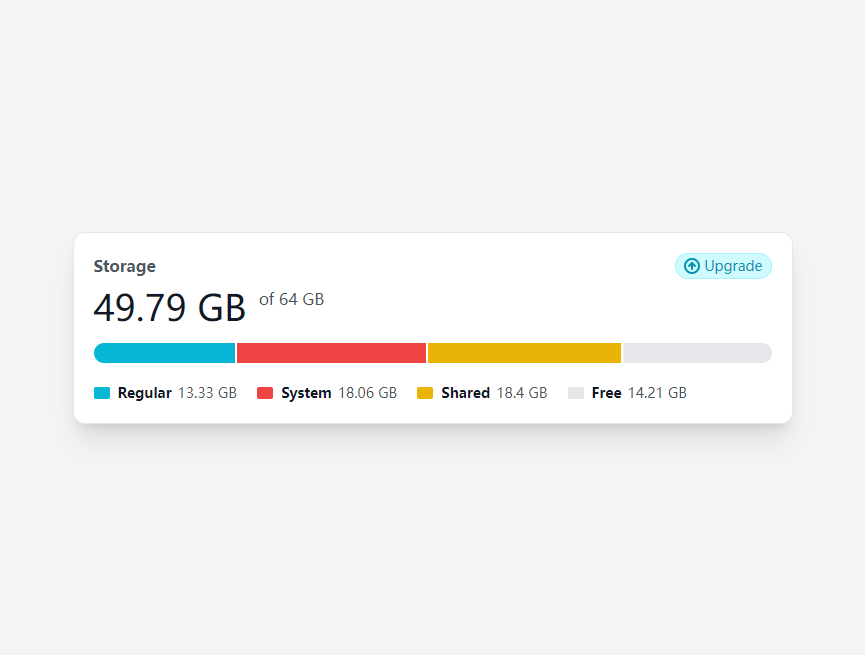
Task: Click the cyan Regular segment of storage bar
Action: (164, 353)
